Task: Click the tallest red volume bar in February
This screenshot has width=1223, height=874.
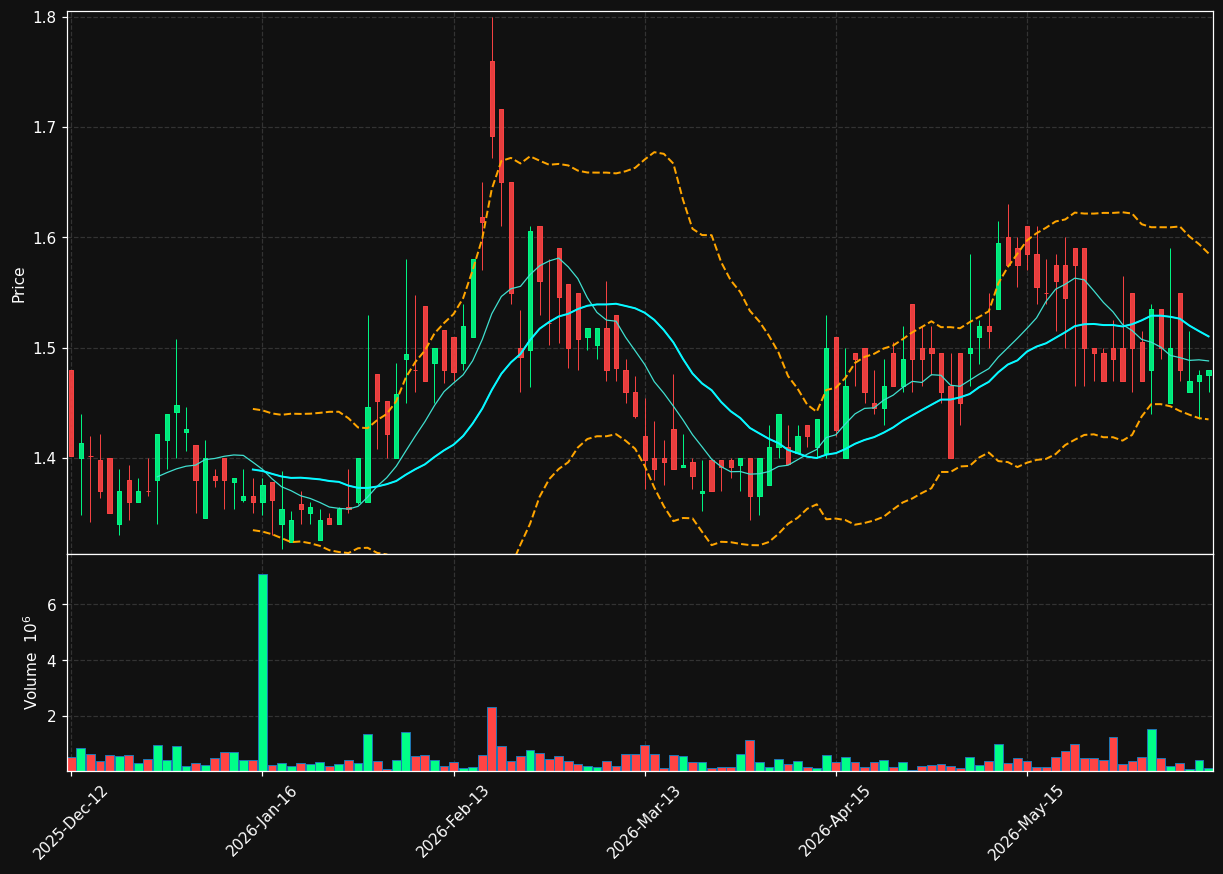Action: coord(492,739)
